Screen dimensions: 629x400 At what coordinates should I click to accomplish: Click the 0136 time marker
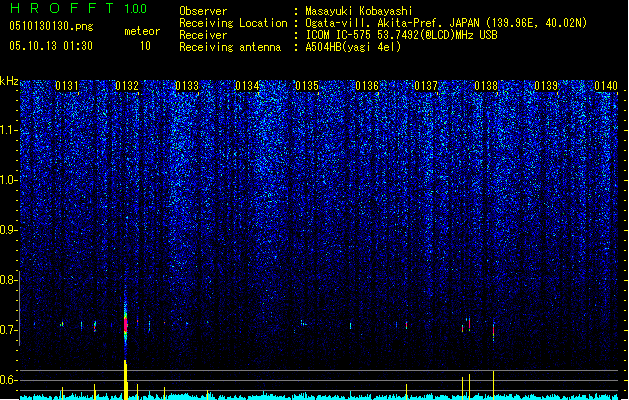pyautogui.click(x=367, y=86)
